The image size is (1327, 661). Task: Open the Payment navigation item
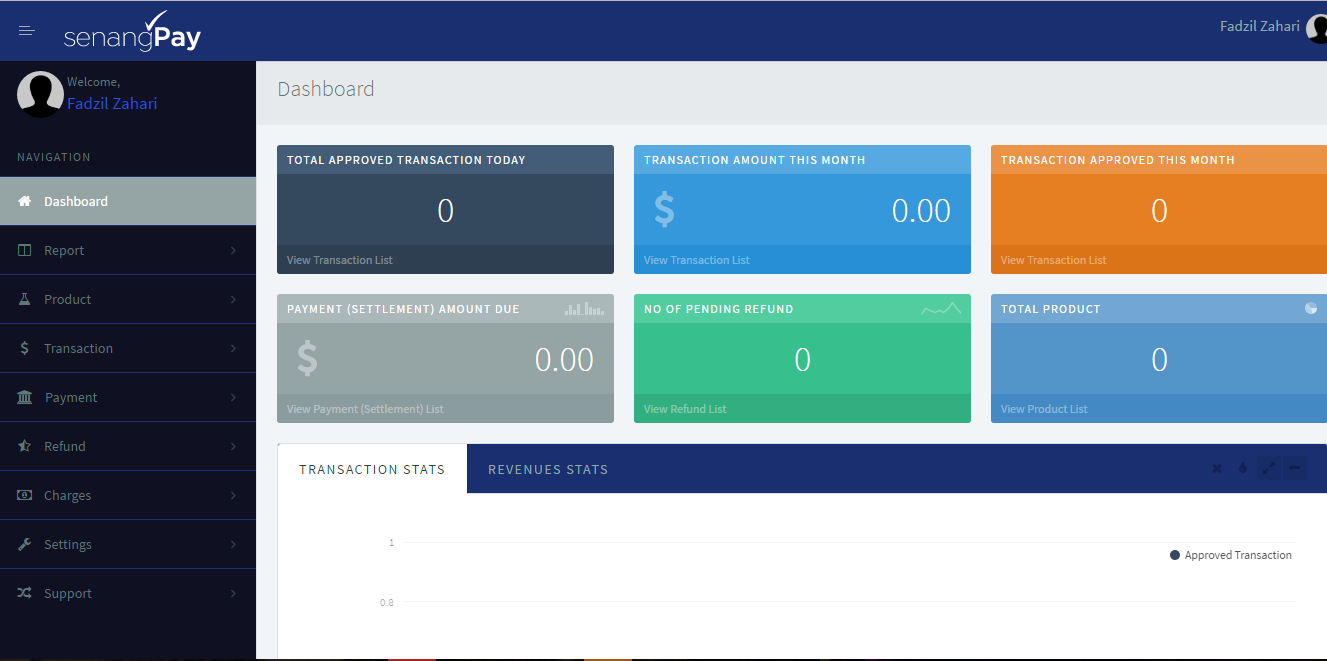[x=128, y=397]
